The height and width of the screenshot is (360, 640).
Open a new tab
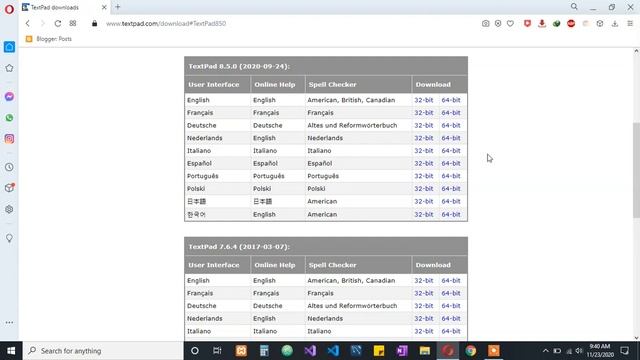point(118,7)
